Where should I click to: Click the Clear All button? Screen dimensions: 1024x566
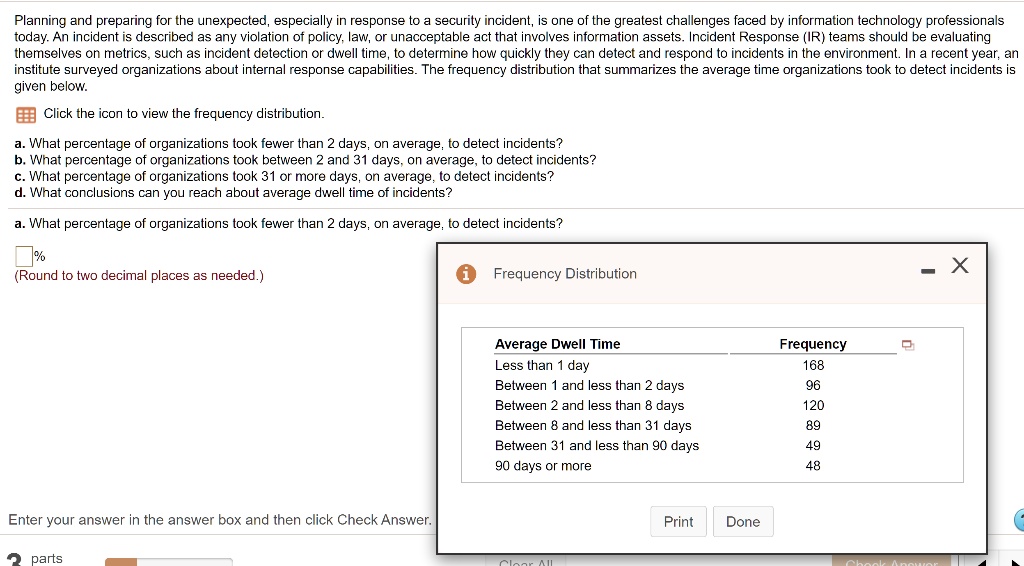point(527,561)
